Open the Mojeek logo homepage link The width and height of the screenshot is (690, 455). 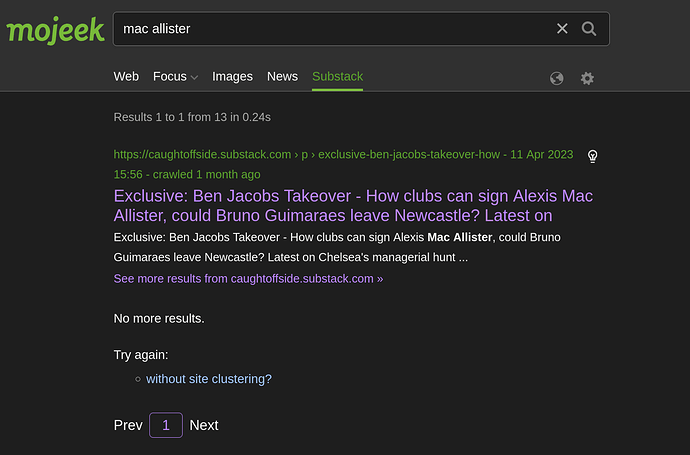[55, 29]
